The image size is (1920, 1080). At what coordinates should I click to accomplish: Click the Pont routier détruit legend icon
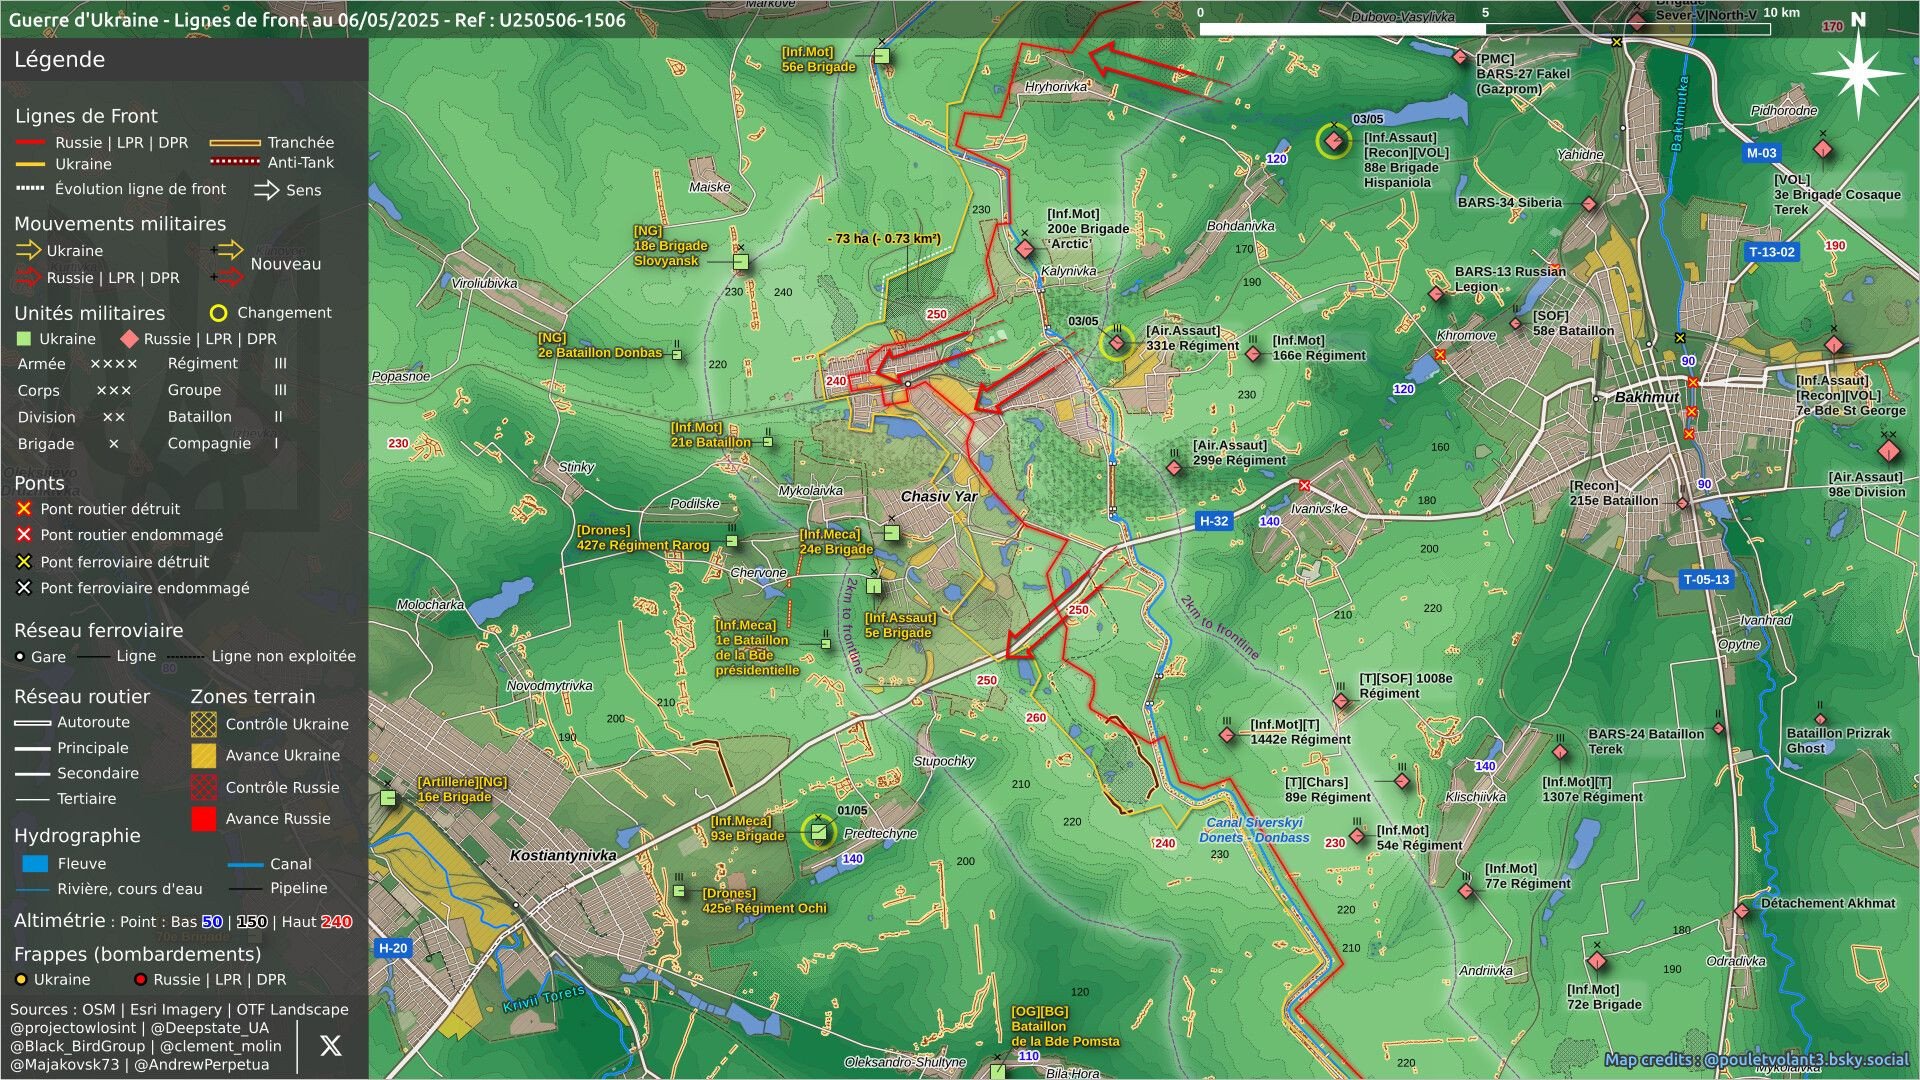24,508
